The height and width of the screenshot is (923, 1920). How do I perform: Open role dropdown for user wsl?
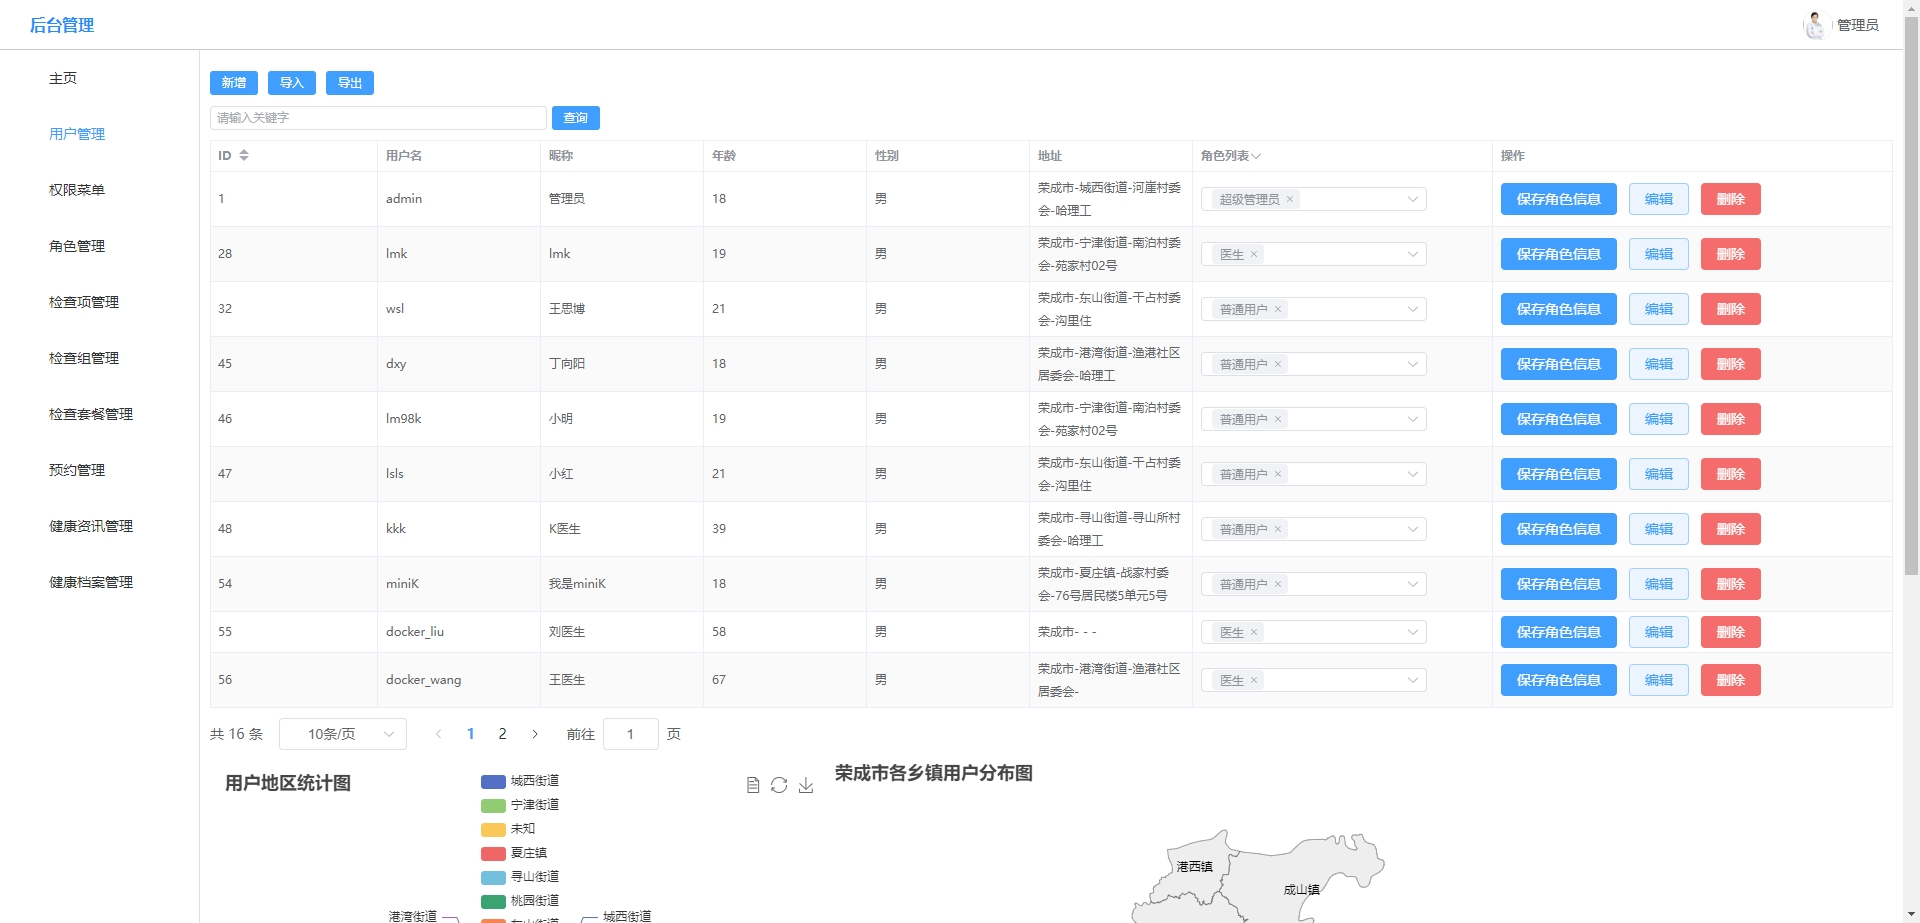[x=1412, y=309]
